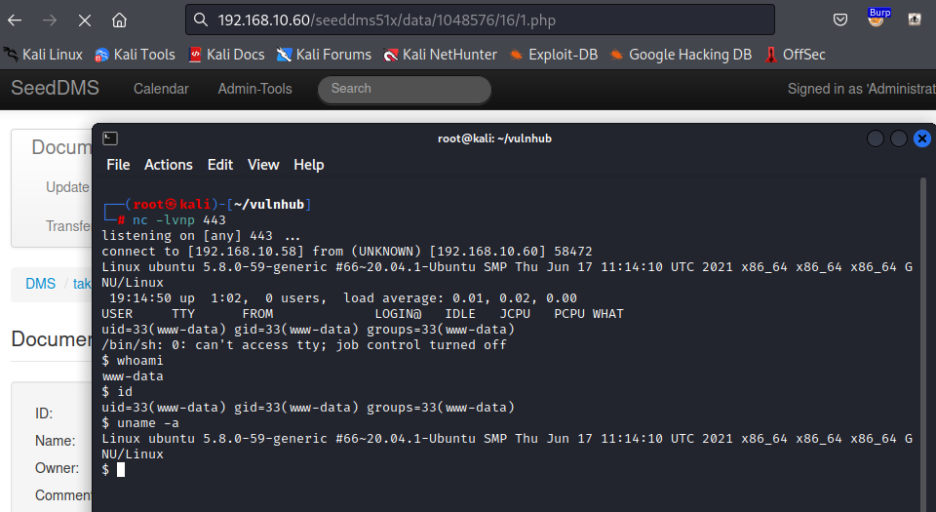
Task: Click the '$ whoami' line in terminal
Action: pyautogui.click(x=132, y=360)
